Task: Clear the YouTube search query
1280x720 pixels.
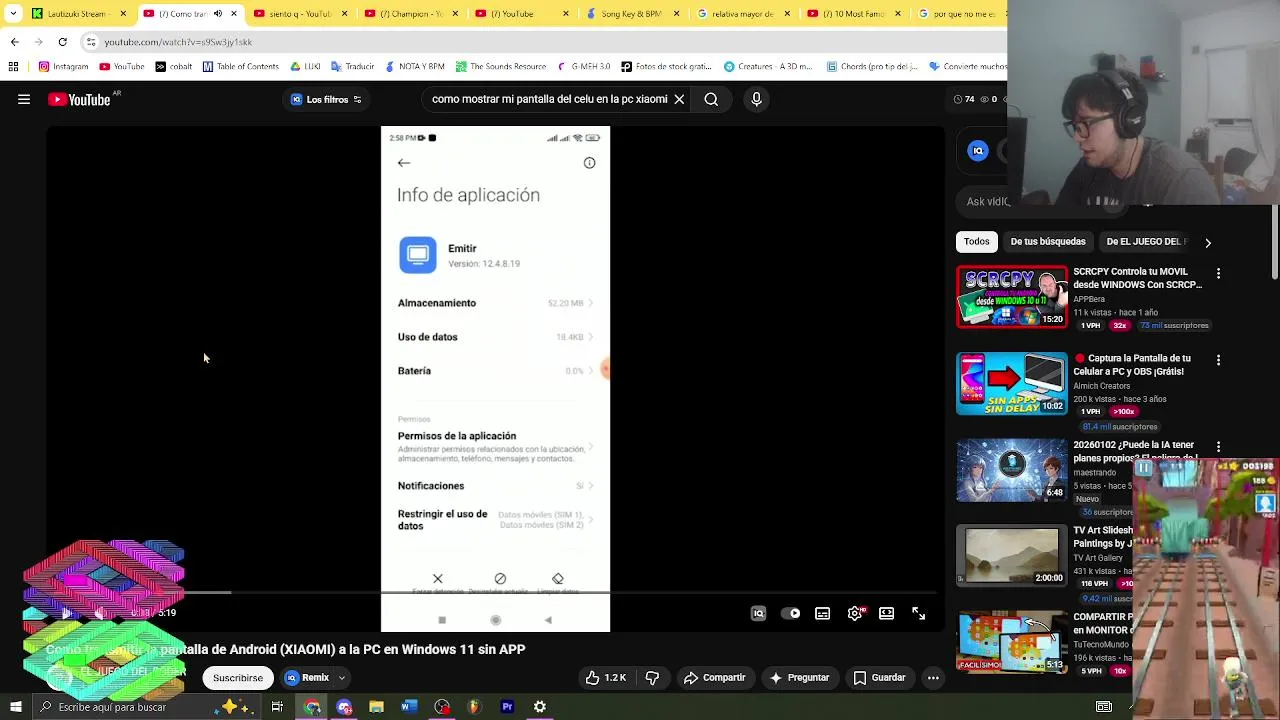Action: (x=679, y=99)
